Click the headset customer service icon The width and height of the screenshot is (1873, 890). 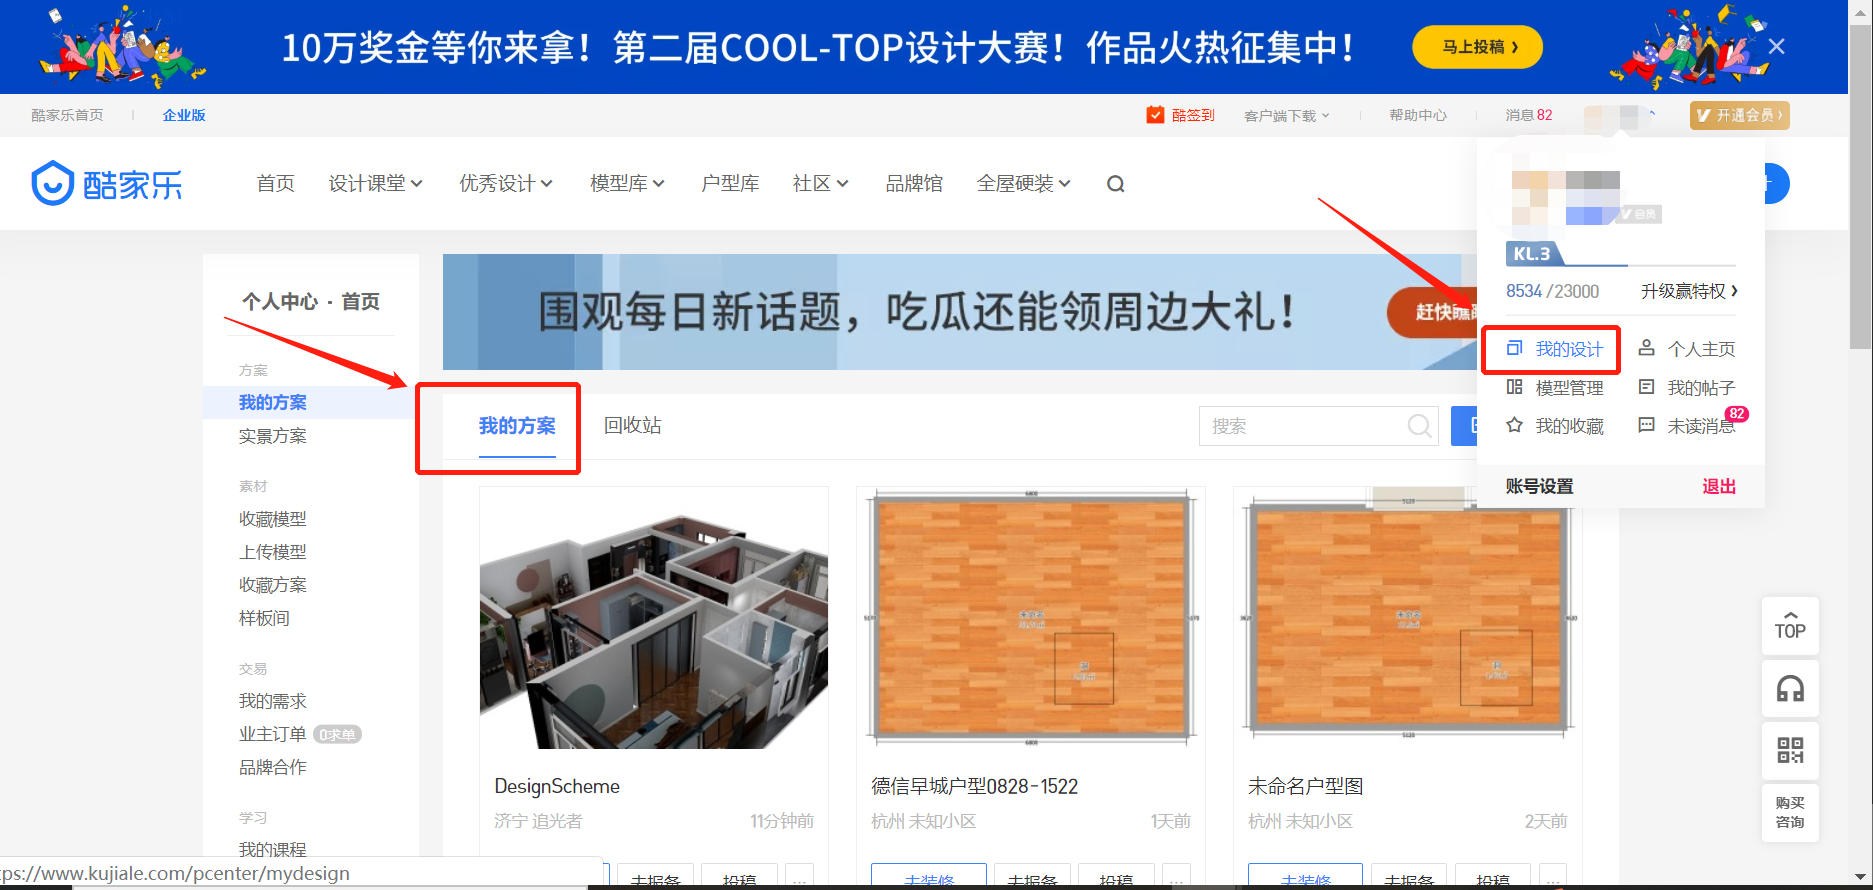point(1790,689)
